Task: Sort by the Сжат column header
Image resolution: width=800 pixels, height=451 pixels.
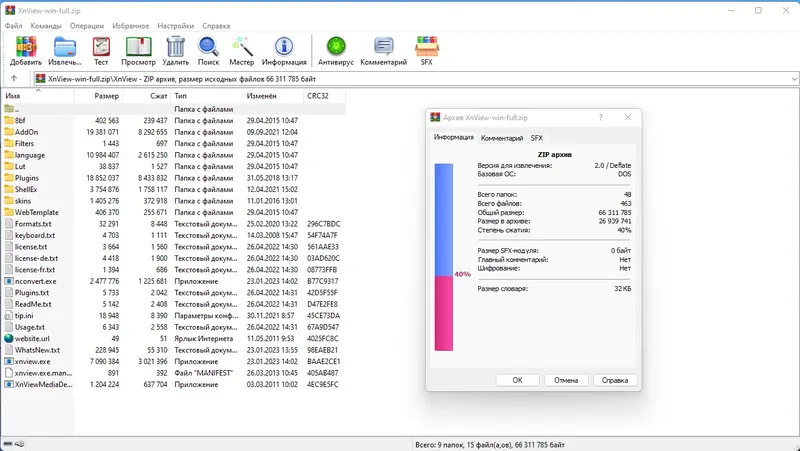Action: pos(147,95)
